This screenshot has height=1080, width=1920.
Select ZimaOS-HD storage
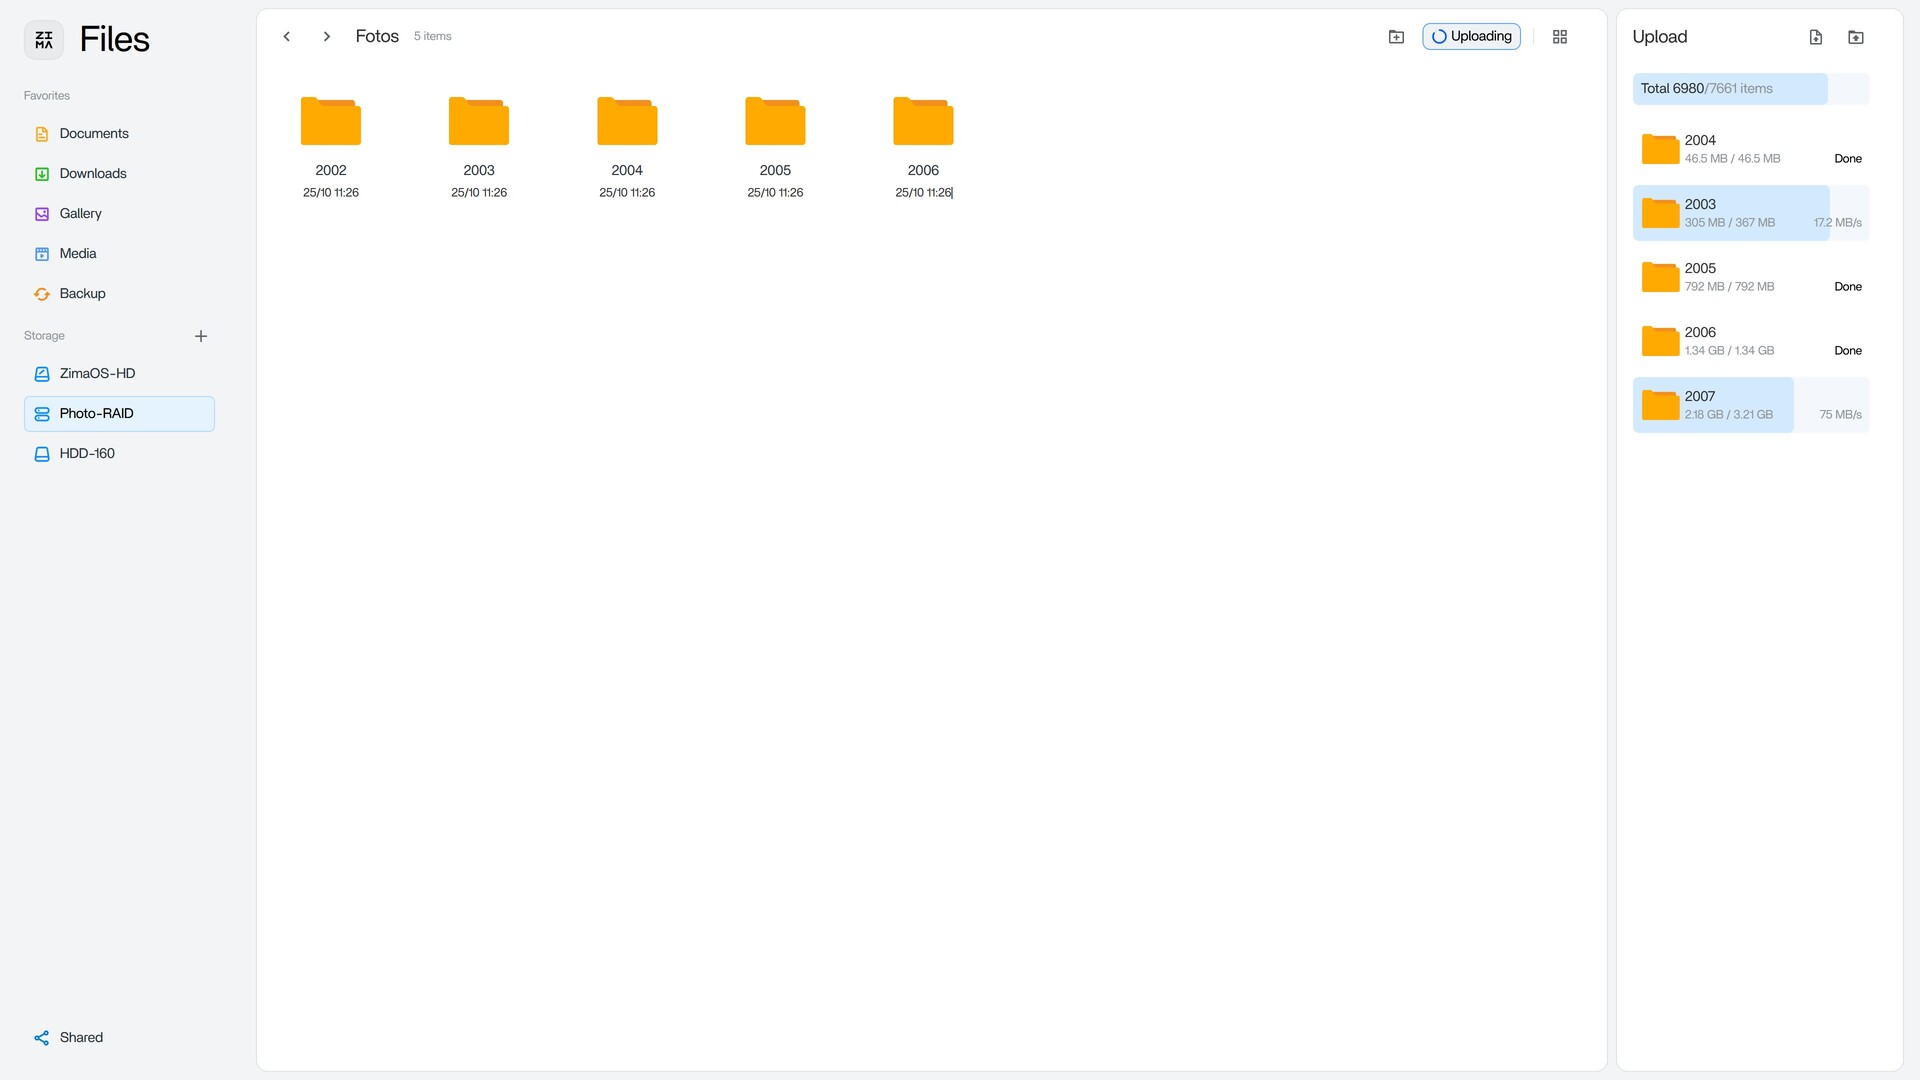pos(97,374)
